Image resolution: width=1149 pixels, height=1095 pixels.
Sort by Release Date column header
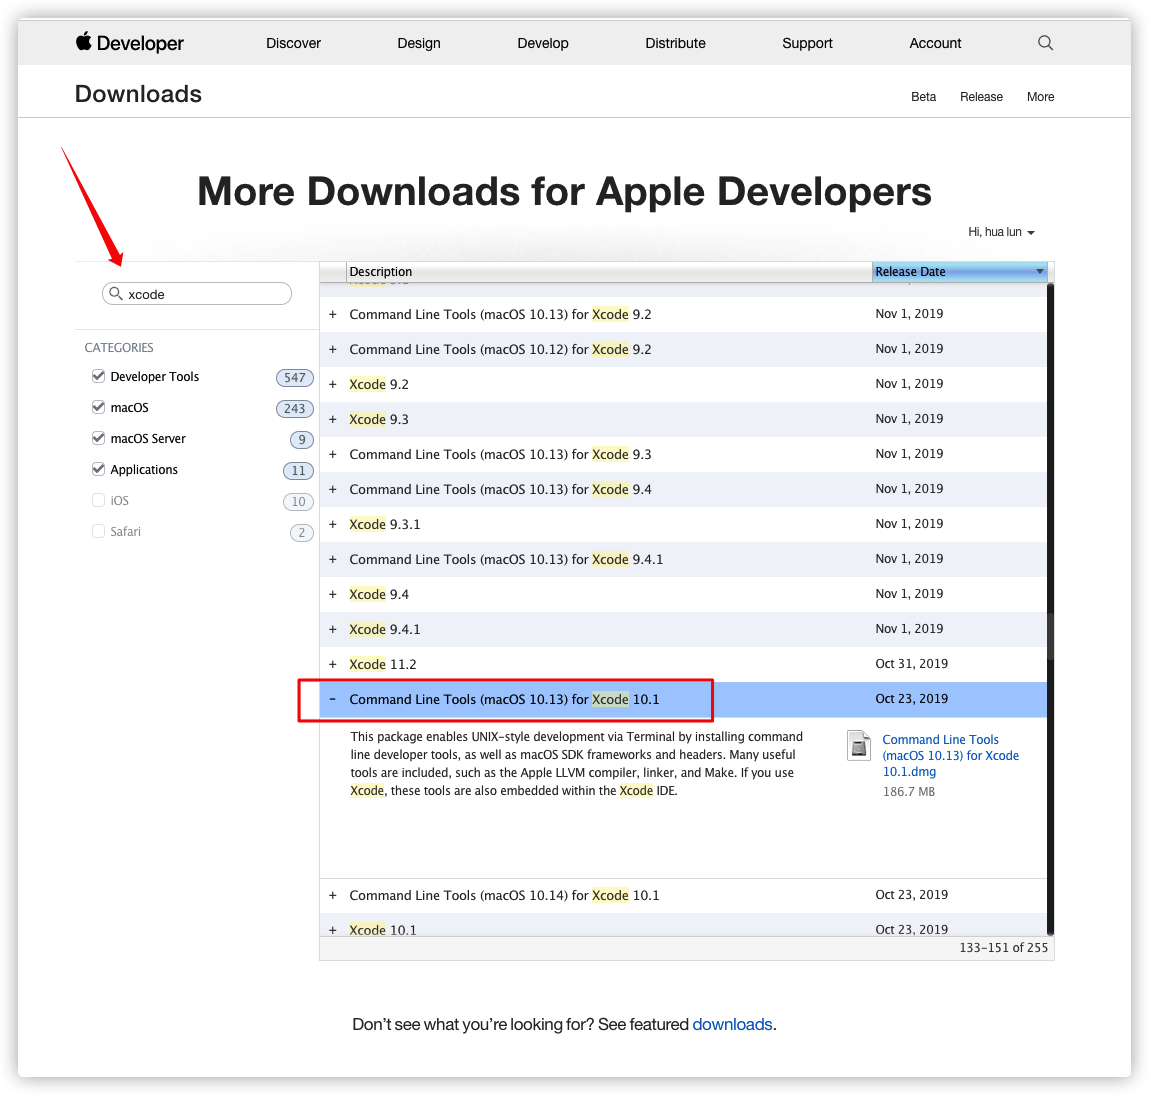(959, 272)
